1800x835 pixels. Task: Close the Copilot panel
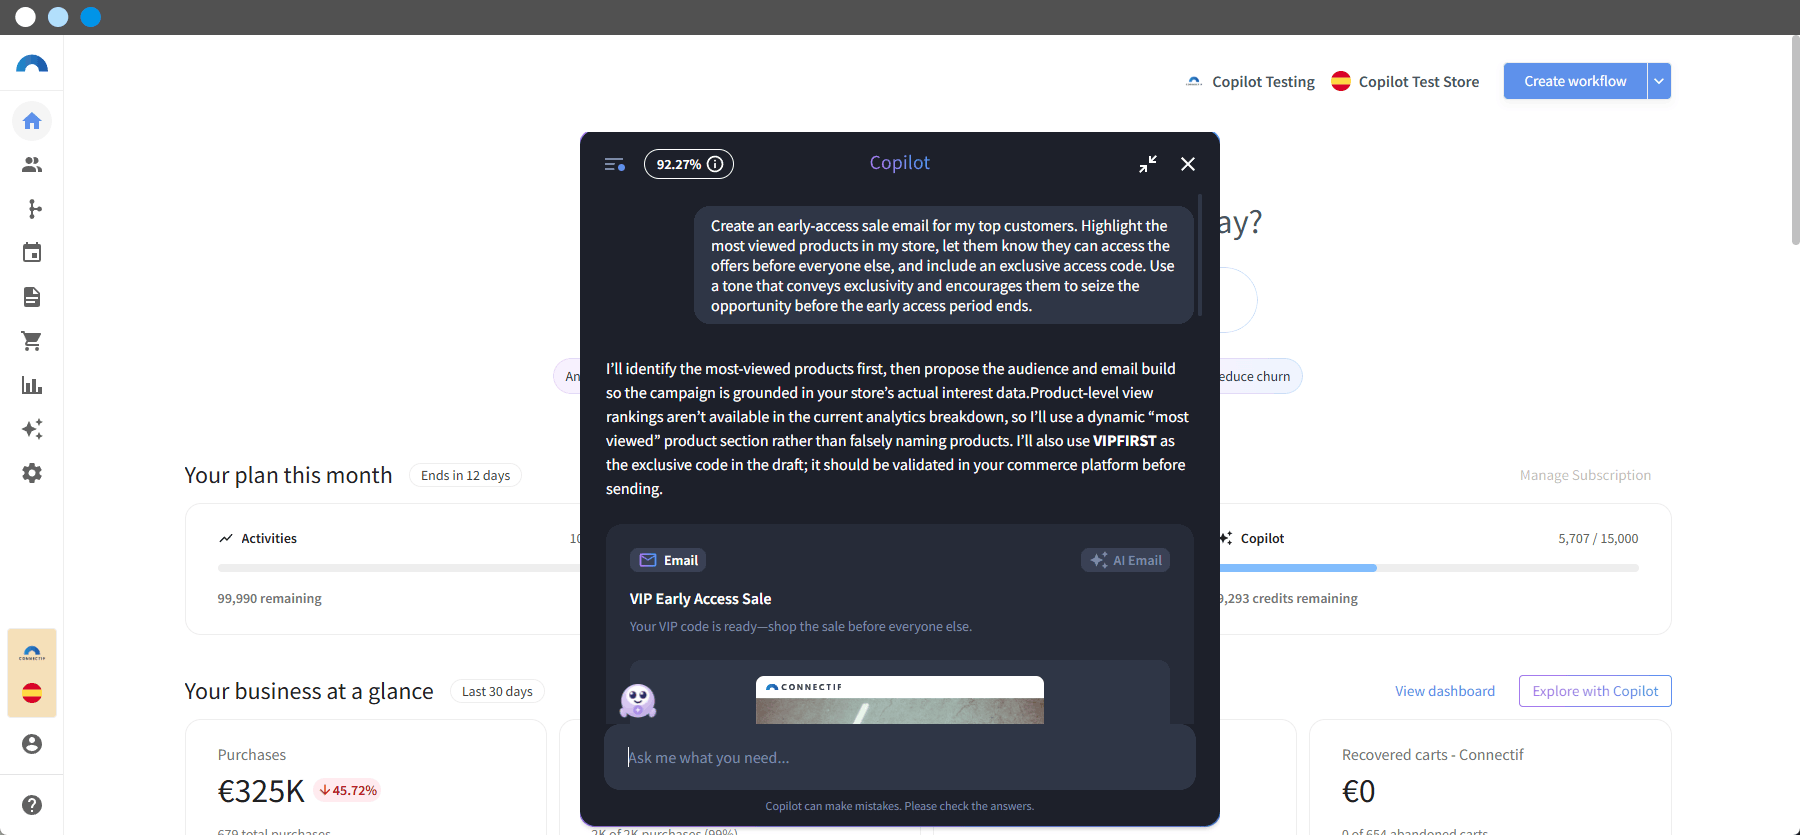pos(1188,164)
